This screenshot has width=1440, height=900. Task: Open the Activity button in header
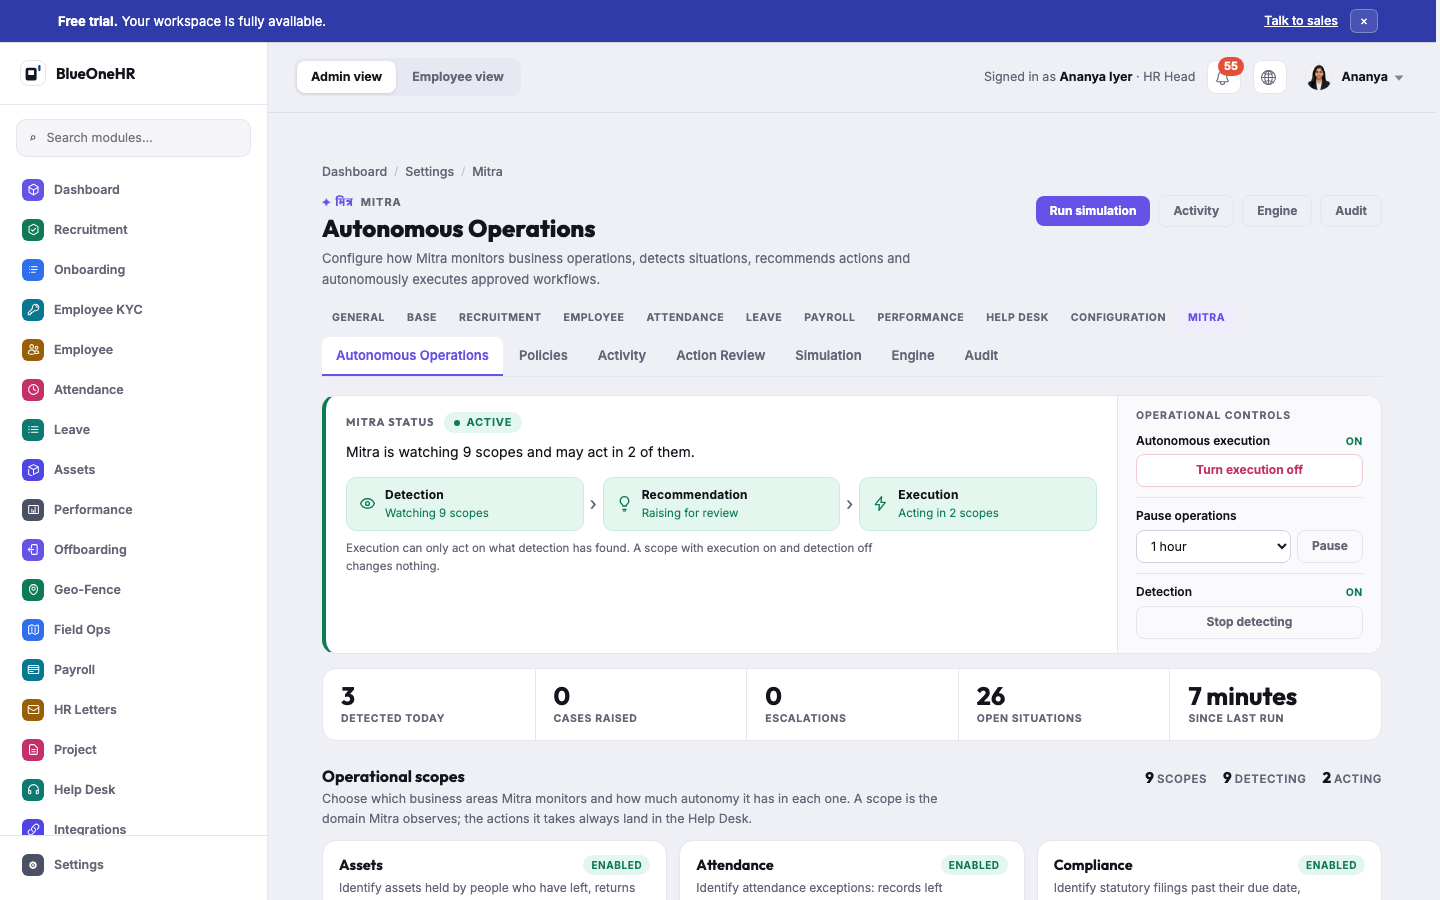click(x=1196, y=211)
